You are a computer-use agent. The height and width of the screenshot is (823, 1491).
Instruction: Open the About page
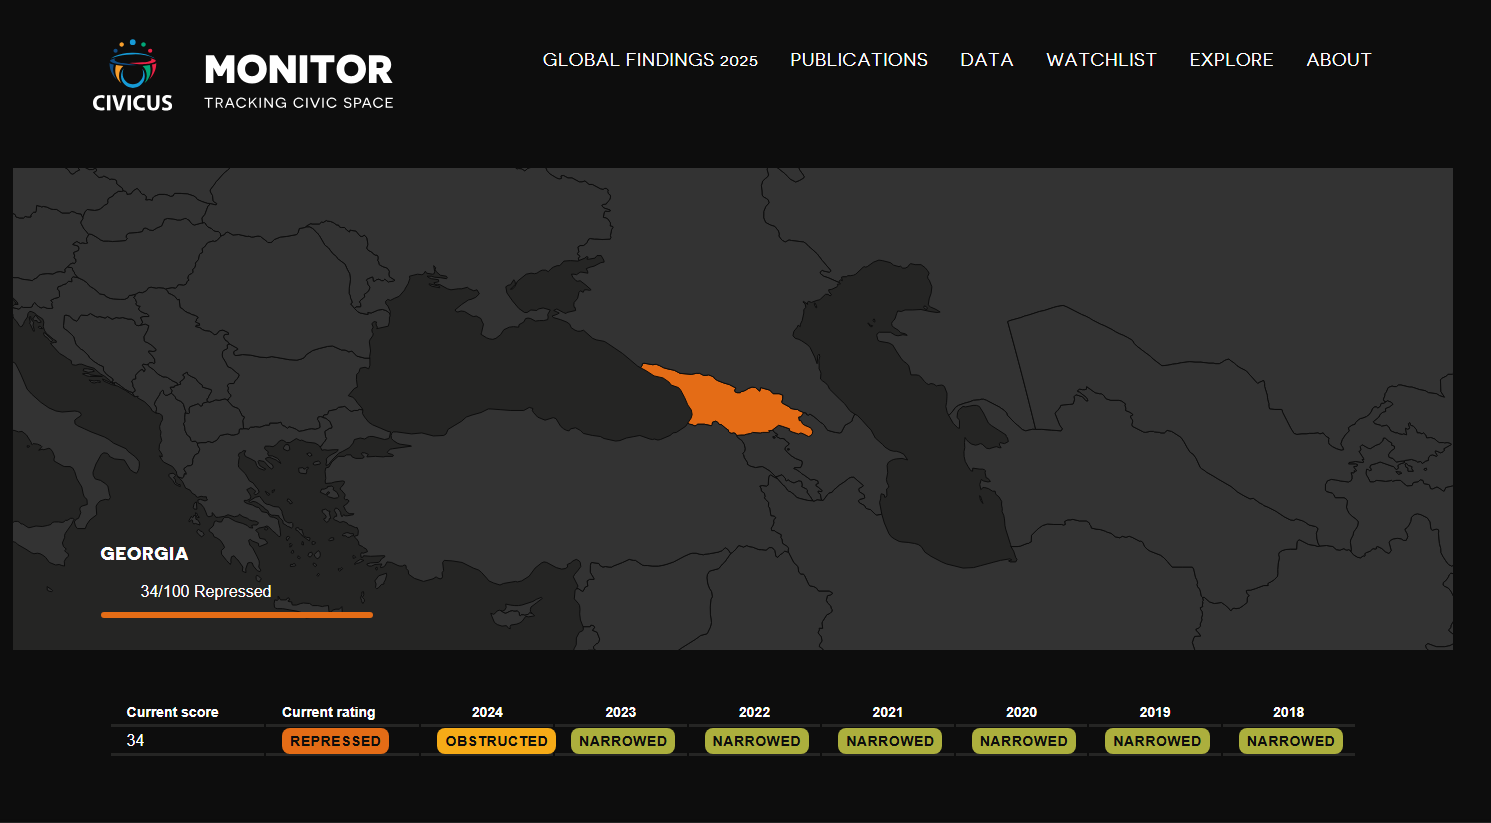tap(1338, 60)
